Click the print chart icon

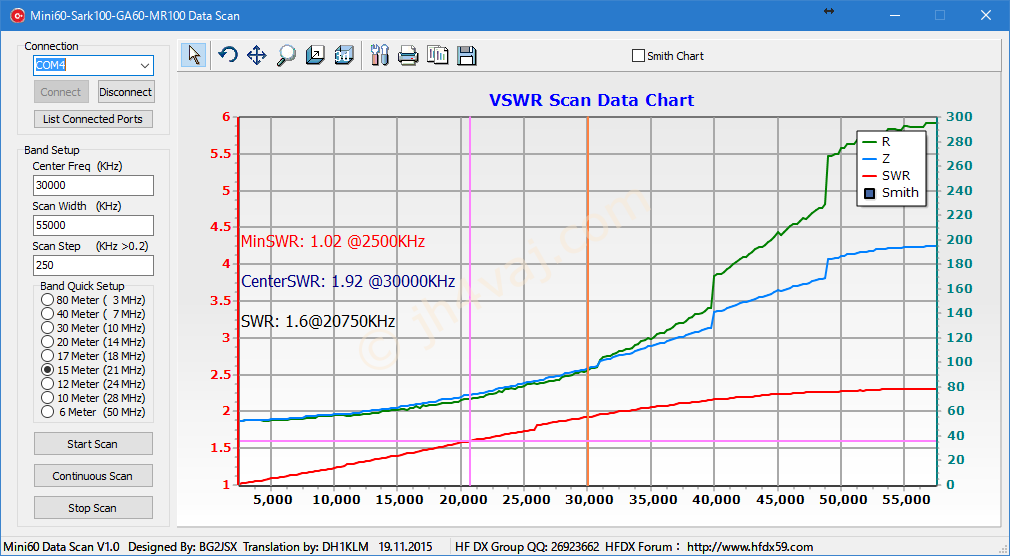point(408,55)
